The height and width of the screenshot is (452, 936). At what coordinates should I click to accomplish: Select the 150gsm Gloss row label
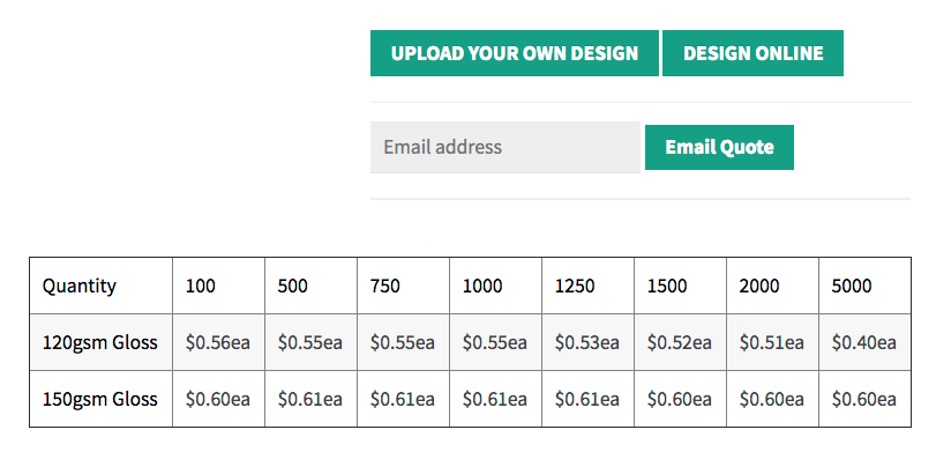[100, 399]
